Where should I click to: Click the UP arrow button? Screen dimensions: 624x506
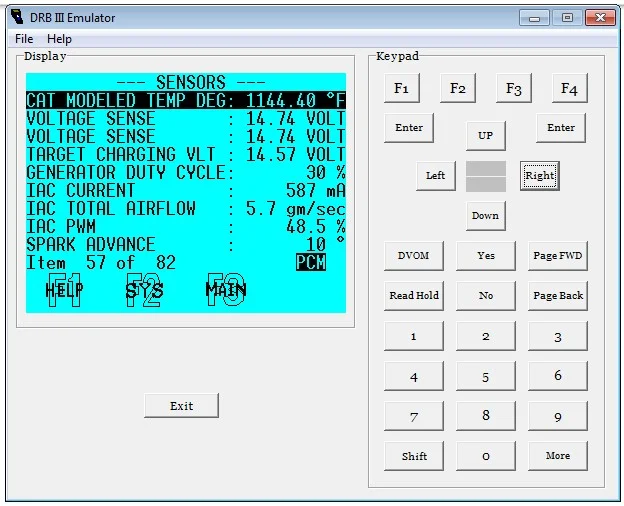coord(486,136)
